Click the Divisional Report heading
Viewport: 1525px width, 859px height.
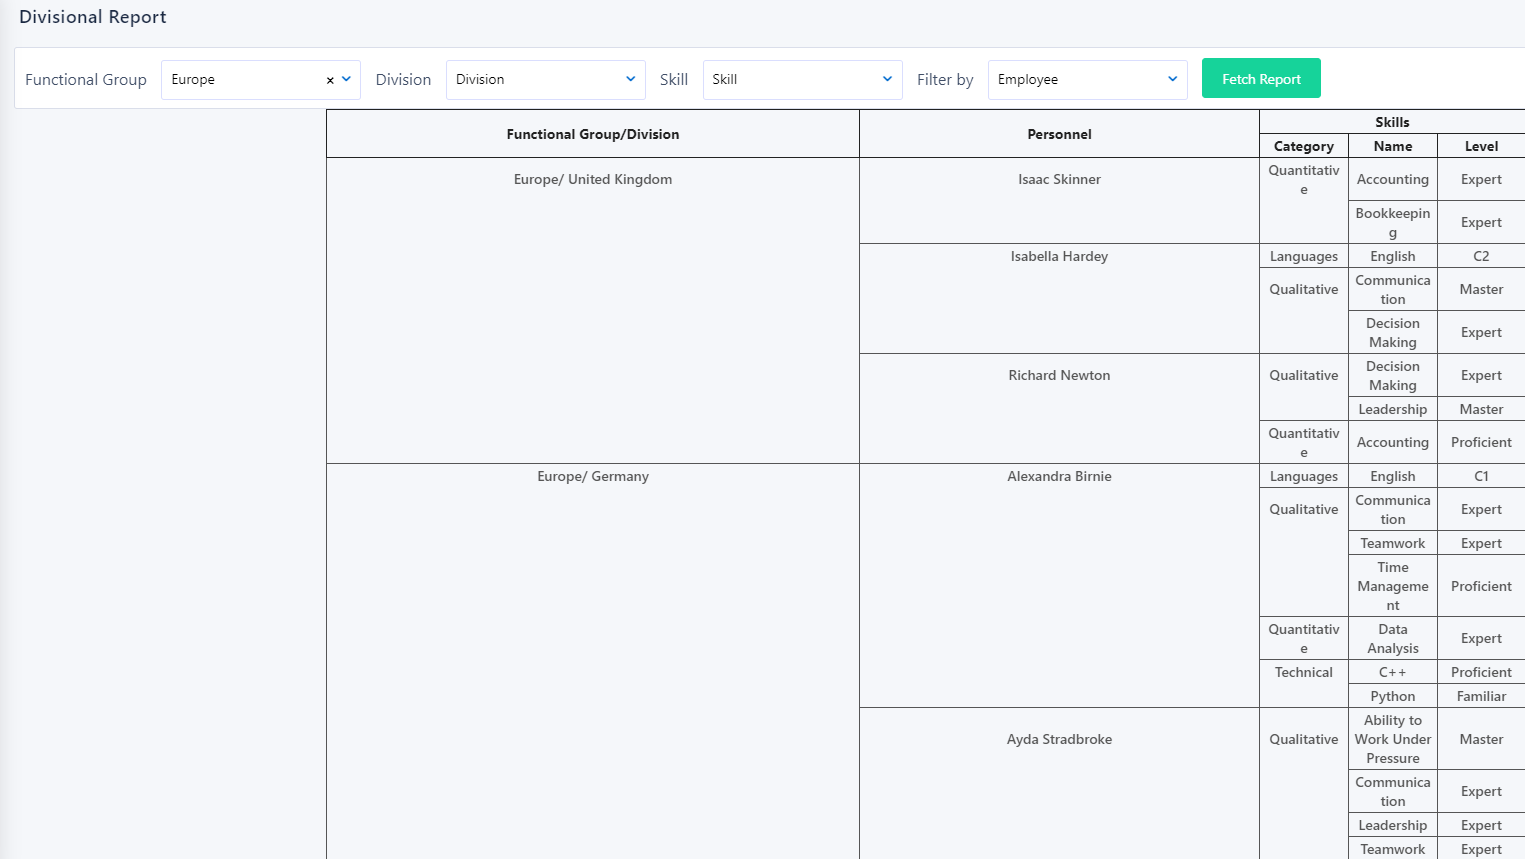(x=92, y=16)
